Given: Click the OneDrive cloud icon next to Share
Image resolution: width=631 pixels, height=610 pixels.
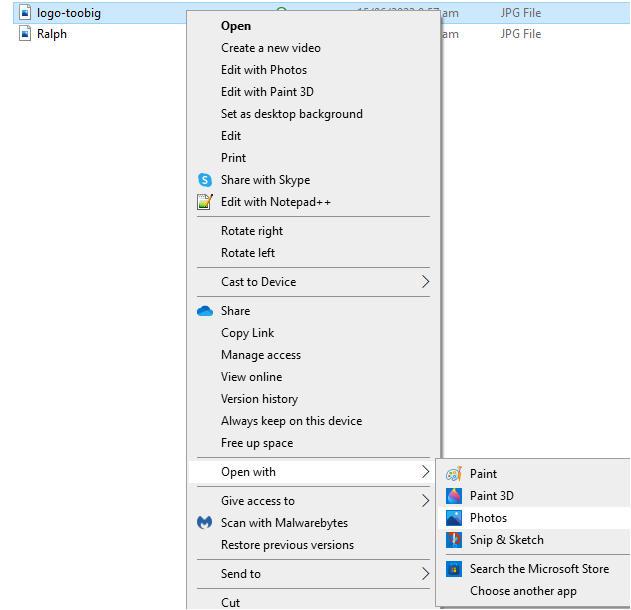Looking at the screenshot, I should pyautogui.click(x=205, y=311).
